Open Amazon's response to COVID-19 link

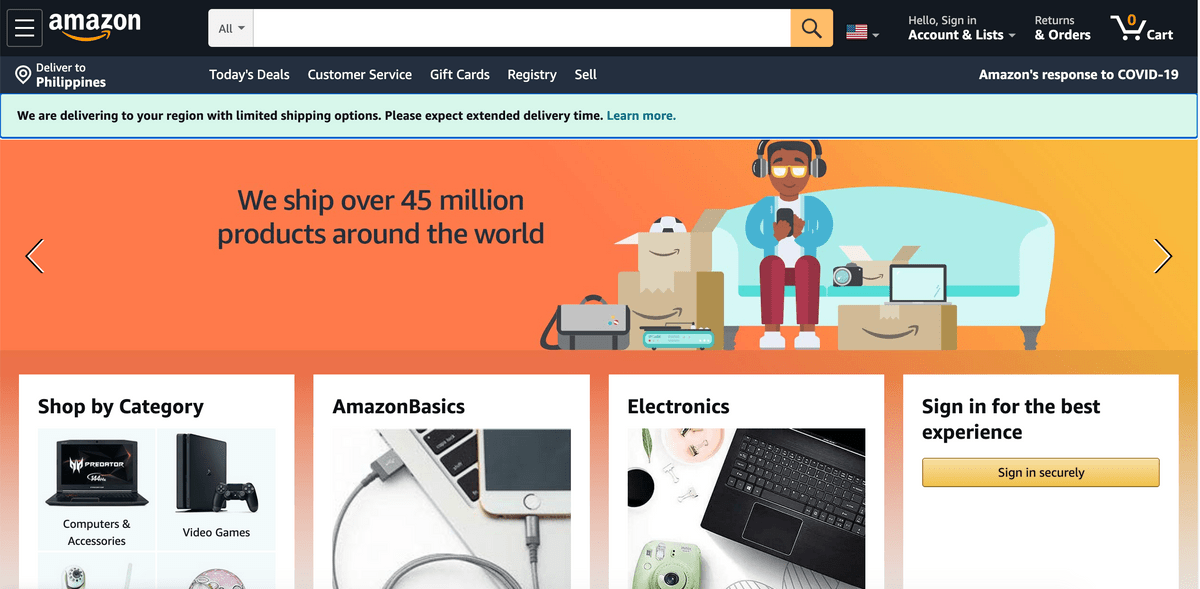tap(1078, 75)
